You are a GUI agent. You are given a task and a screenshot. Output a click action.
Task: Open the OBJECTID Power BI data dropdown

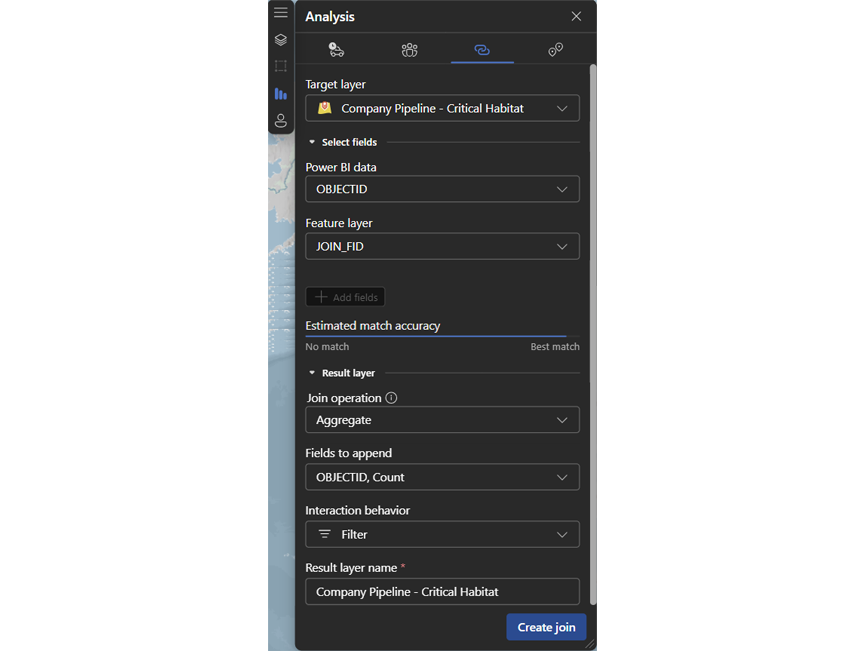442,189
